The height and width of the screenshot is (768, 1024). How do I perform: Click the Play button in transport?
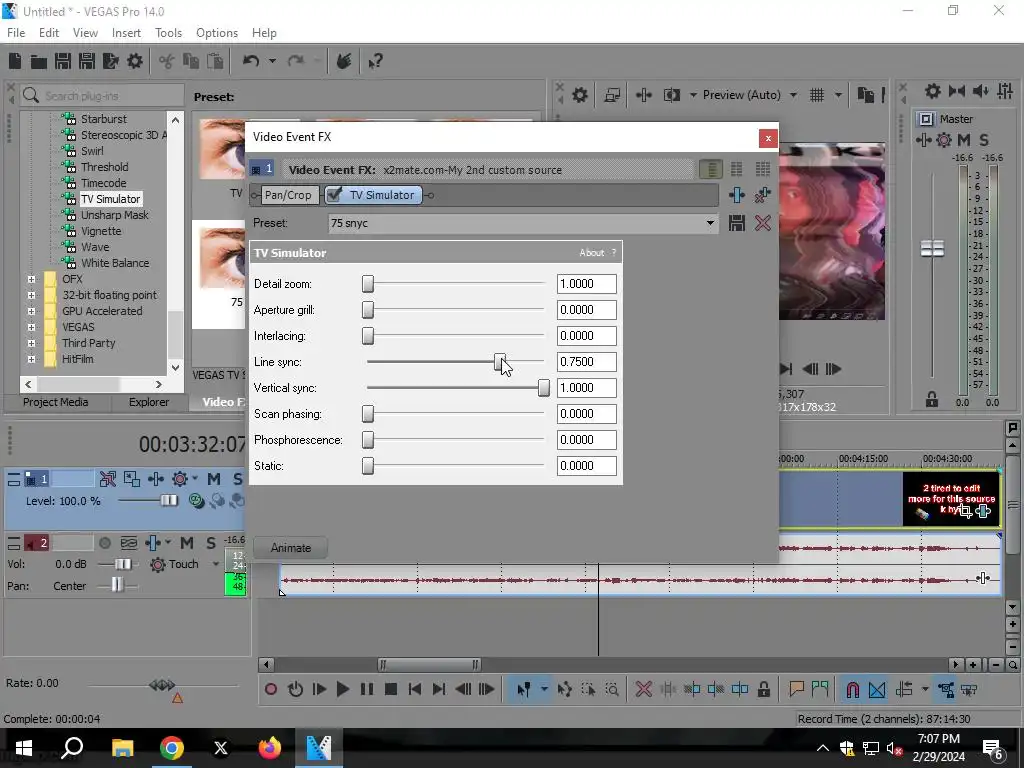pos(342,689)
